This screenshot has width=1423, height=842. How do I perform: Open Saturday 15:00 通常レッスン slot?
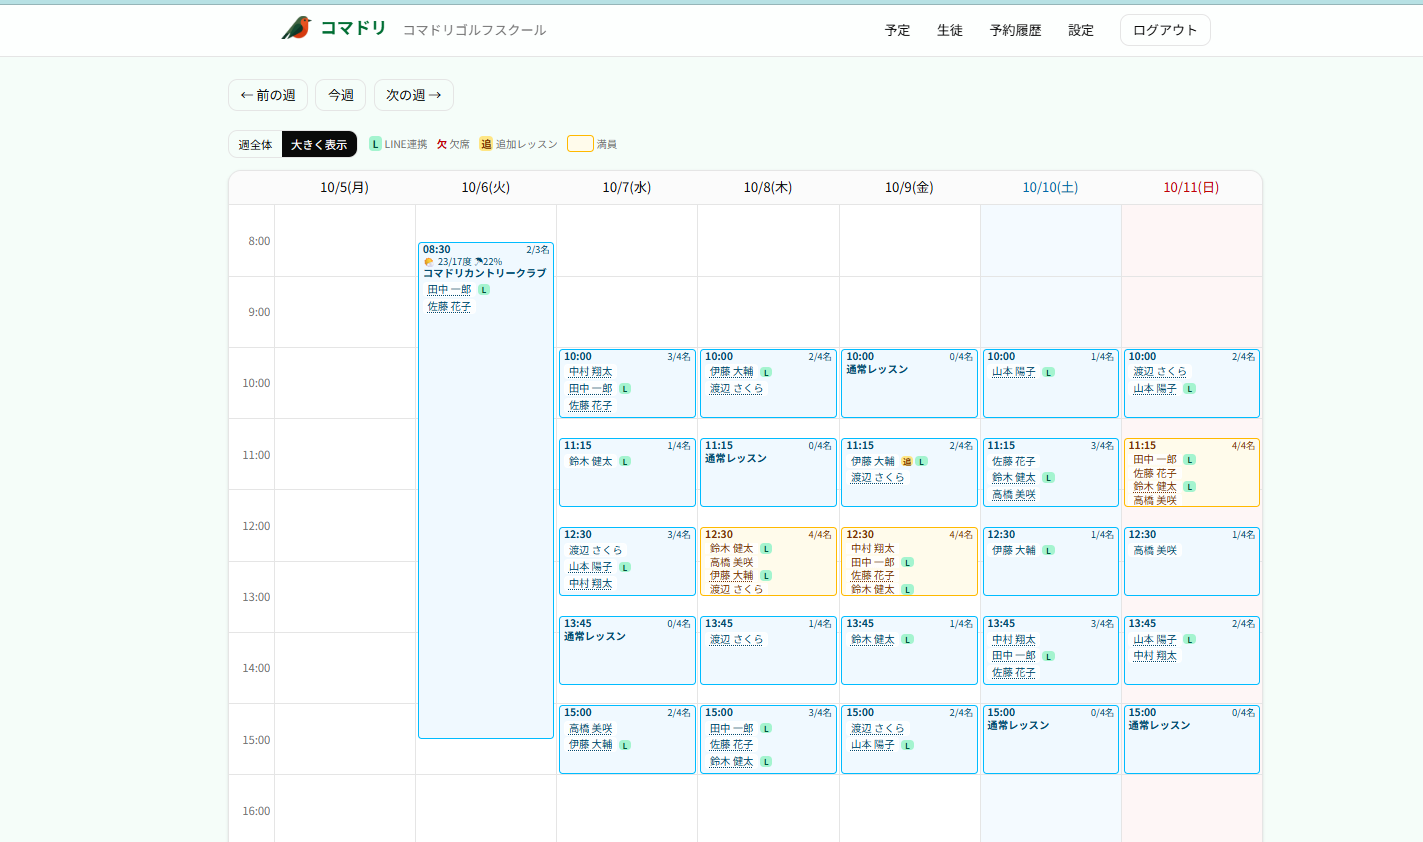coord(1050,739)
